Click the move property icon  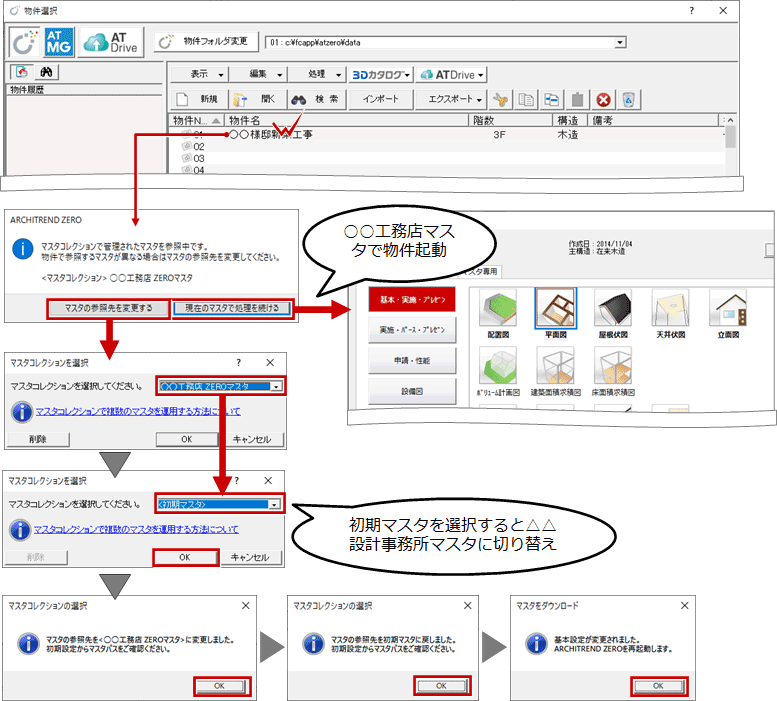[x=552, y=100]
